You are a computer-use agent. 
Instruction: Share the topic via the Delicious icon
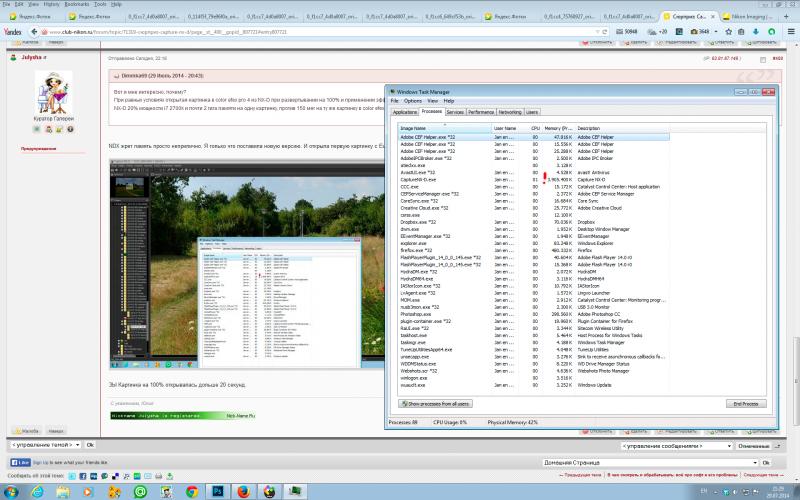click(x=115, y=476)
